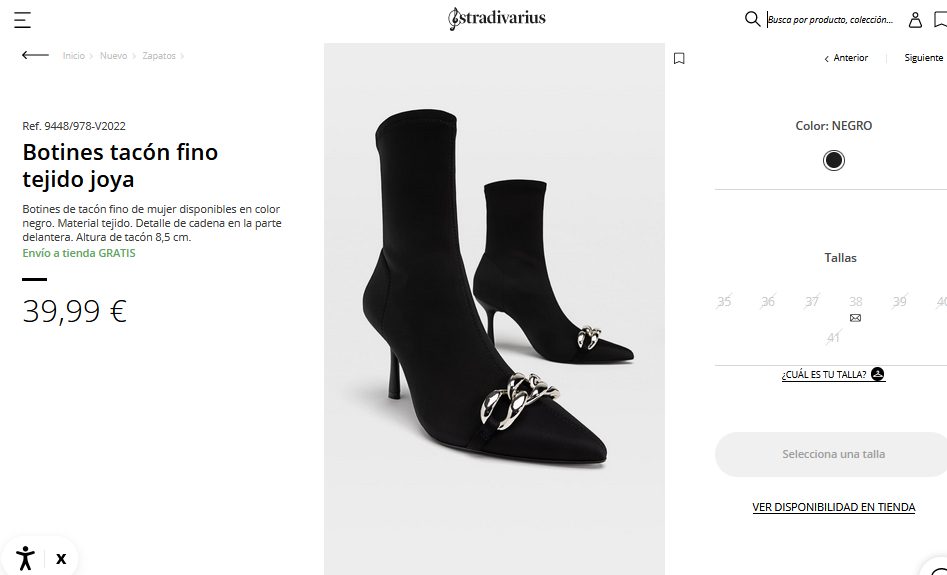Select size 36
The image size is (947, 575).
pos(768,302)
